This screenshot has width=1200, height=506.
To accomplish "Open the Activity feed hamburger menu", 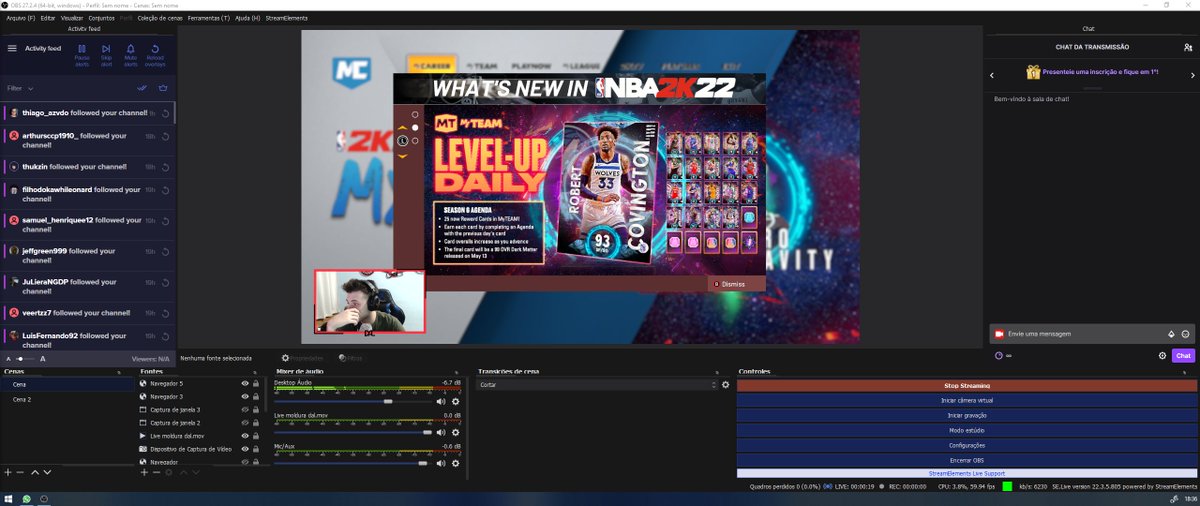I will (12, 48).
